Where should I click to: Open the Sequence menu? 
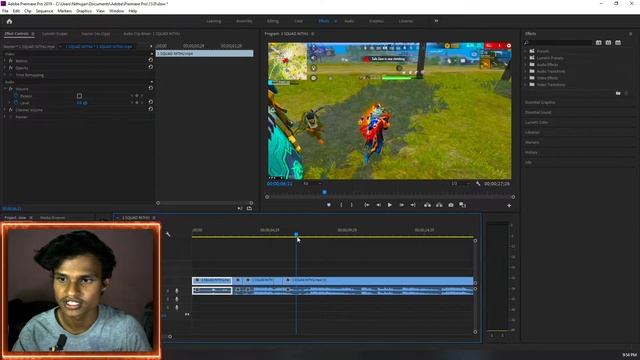tap(44, 11)
